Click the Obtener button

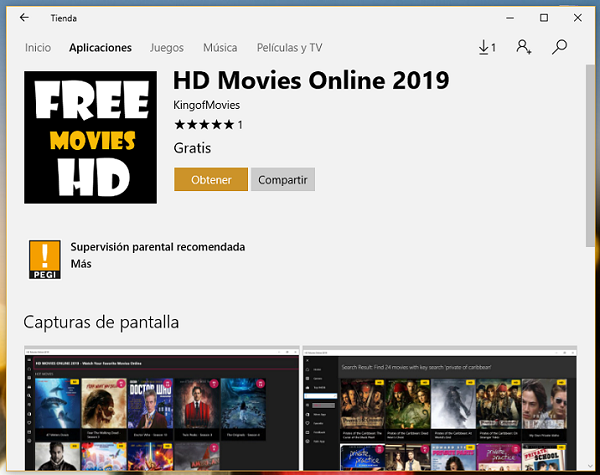tap(211, 179)
